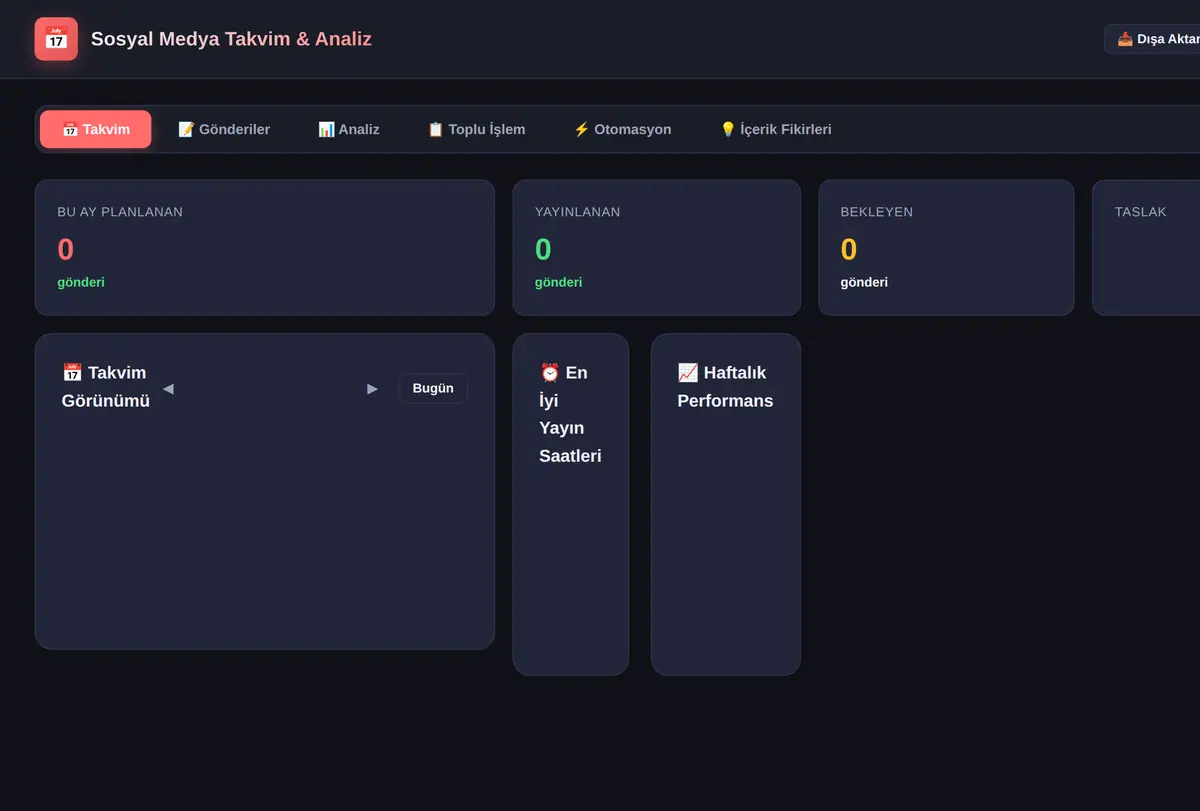Click the chart icon beside Haftalık Performans
Image resolution: width=1200 pixels, height=811 pixels.
pyautogui.click(x=688, y=373)
